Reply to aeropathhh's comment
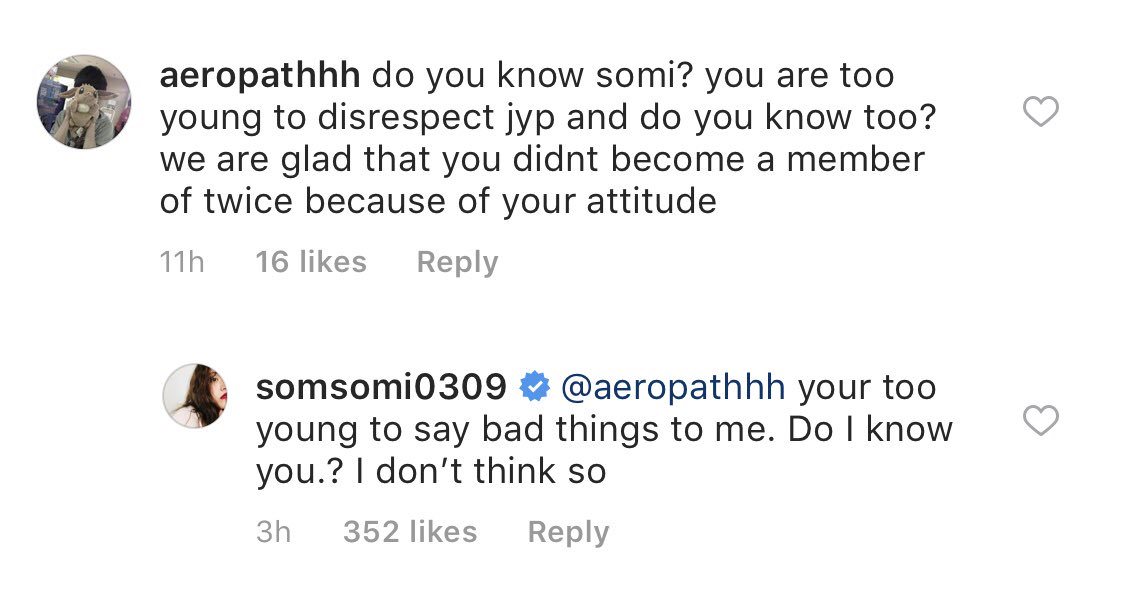The width and height of the screenshot is (1125, 602). coord(456,262)
